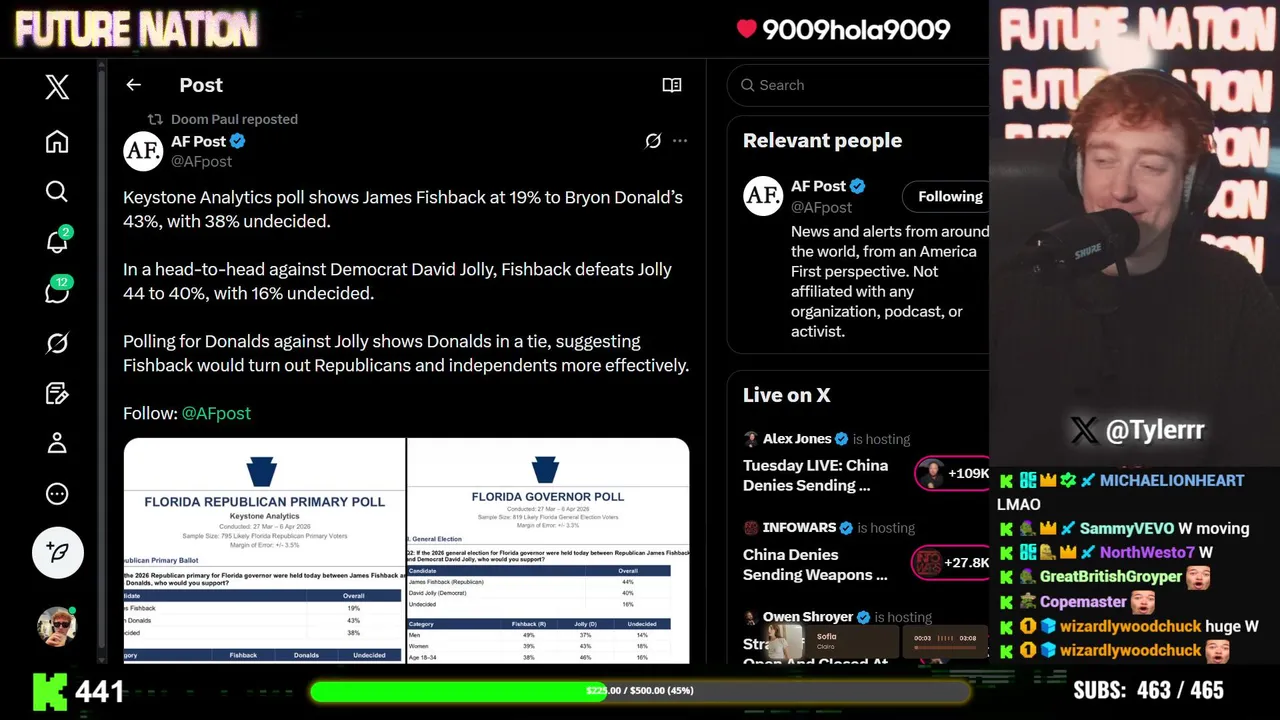The image size is (1280, 720).
Task: Open Messages icon with 12 badge
Action: pos(57,292)
